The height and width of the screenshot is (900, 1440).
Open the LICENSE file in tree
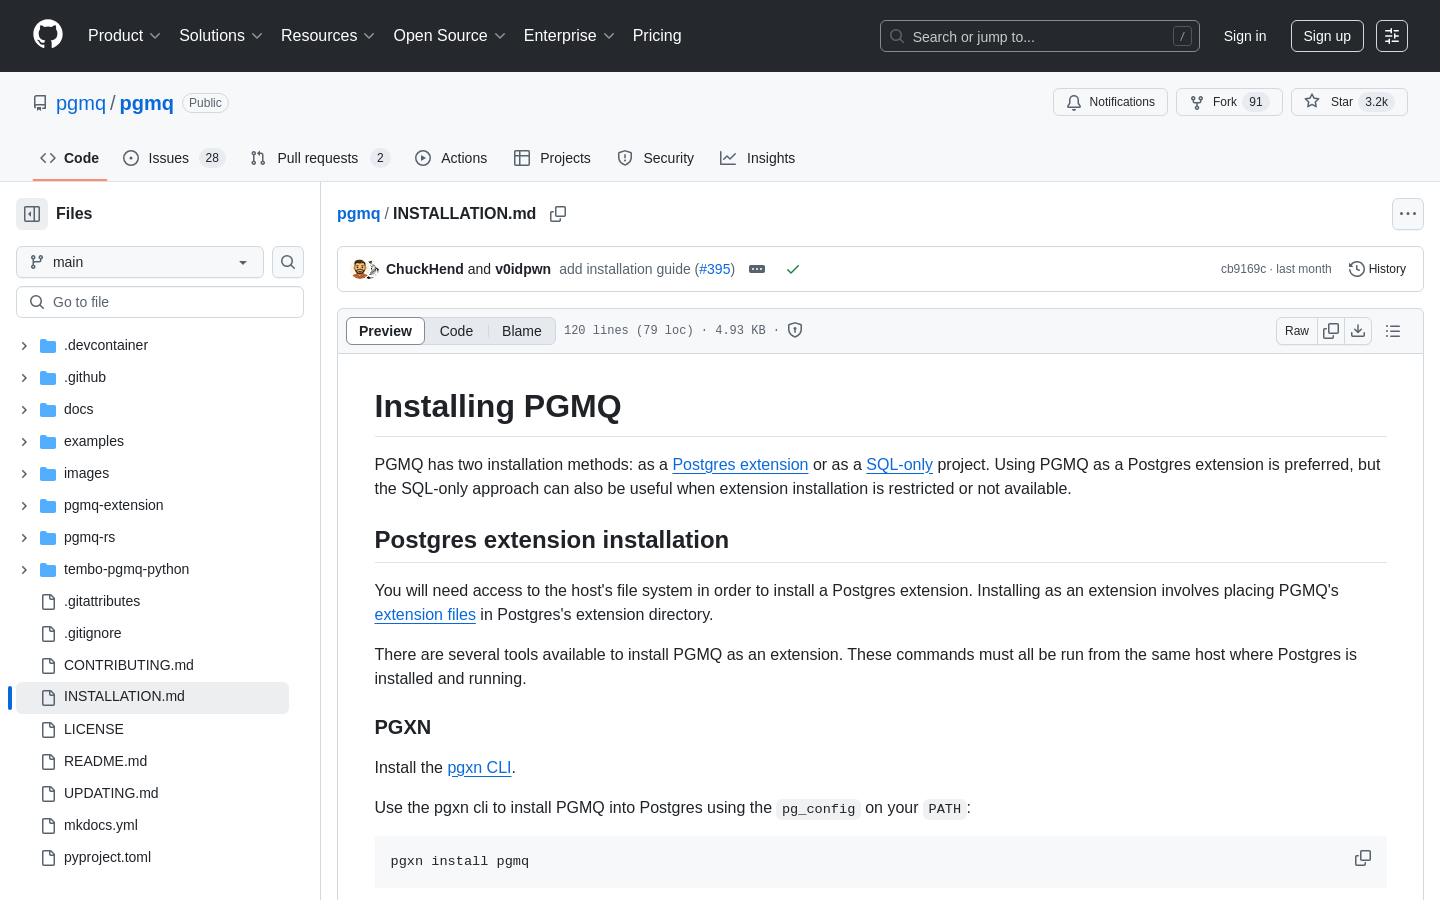point(94,729)
